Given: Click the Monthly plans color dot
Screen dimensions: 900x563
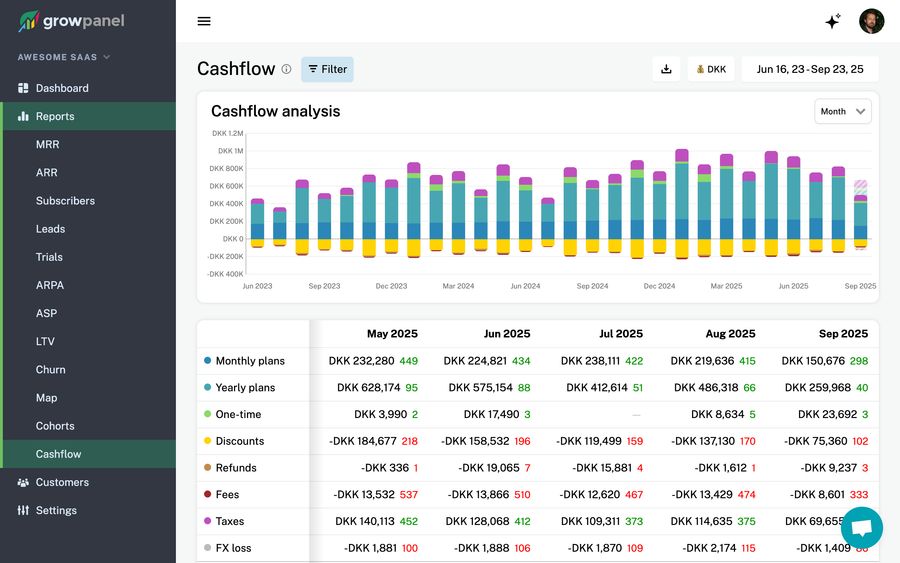Looking at the screenshot, I should pyautogui.click(x=207, y=361).
